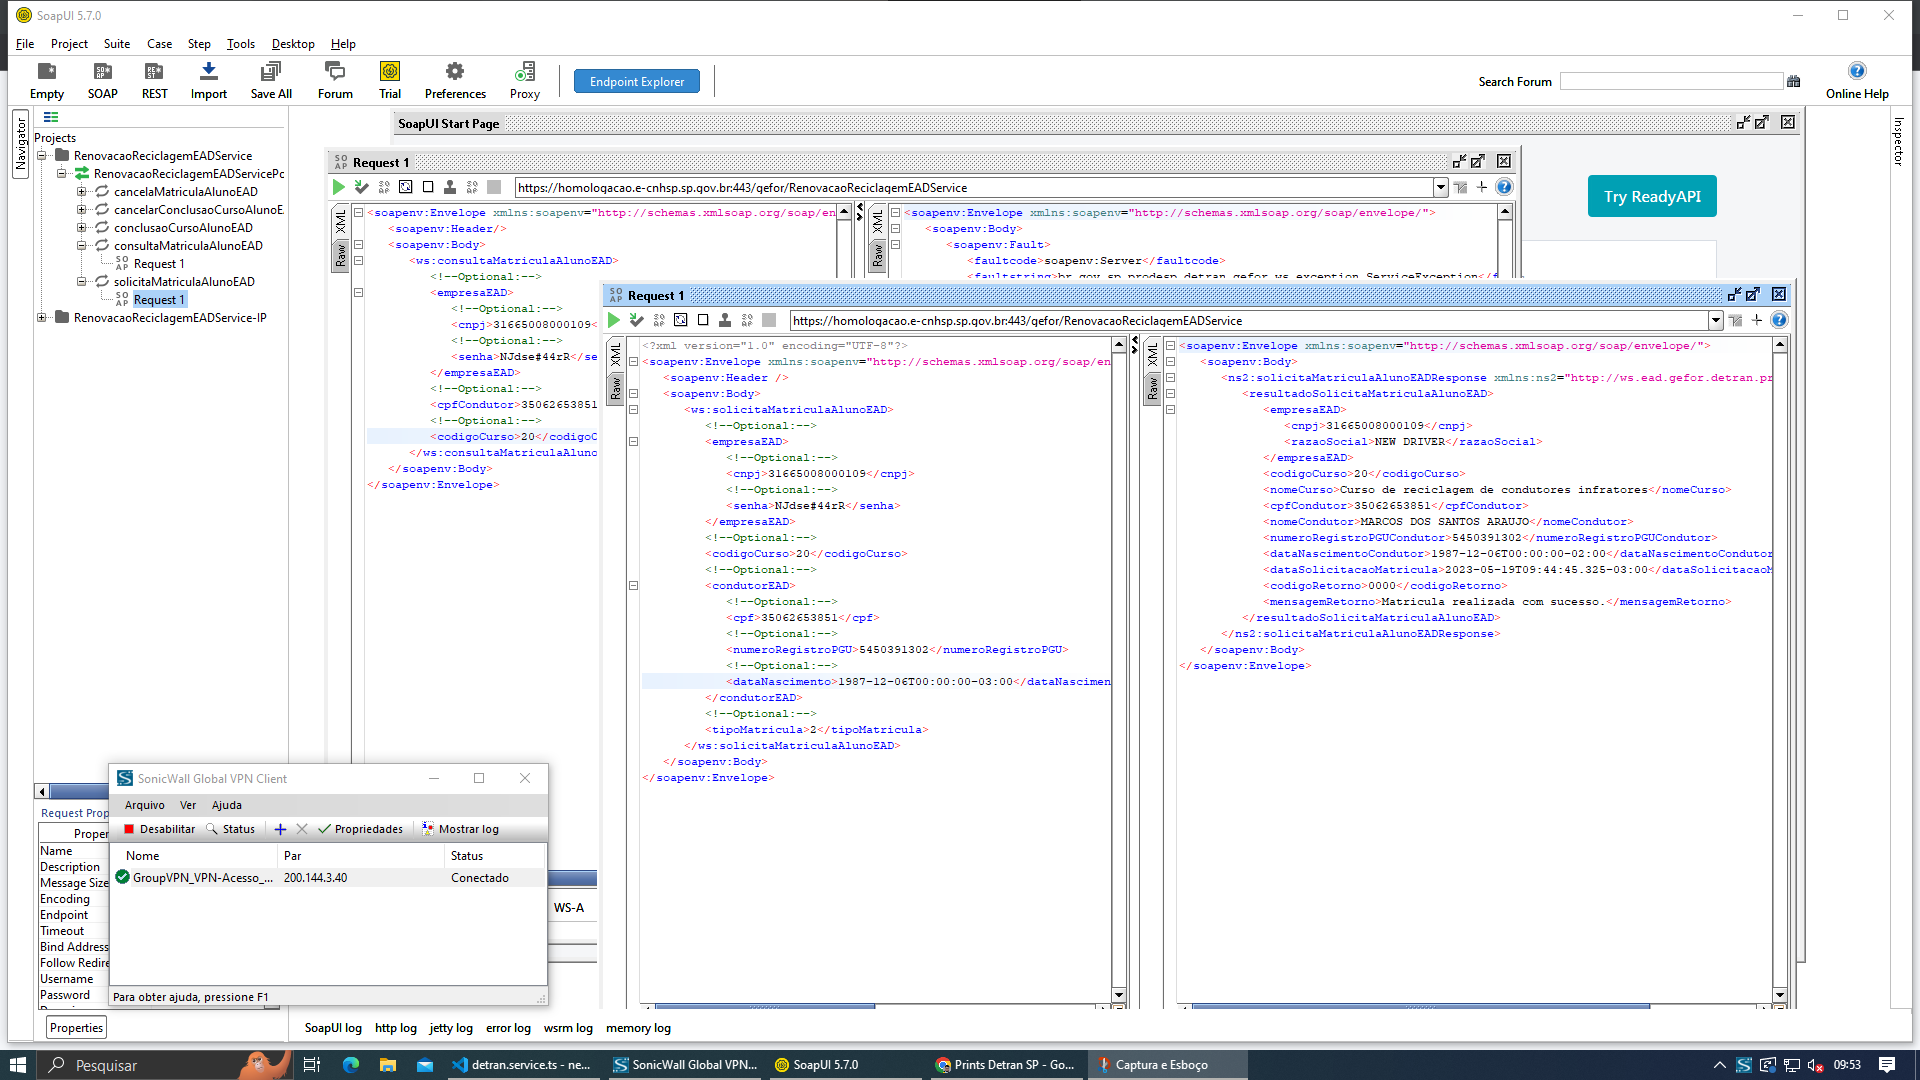Click the Try ReadyAPI button
Screen dimensions: 1920x1080
point(1651,196)
